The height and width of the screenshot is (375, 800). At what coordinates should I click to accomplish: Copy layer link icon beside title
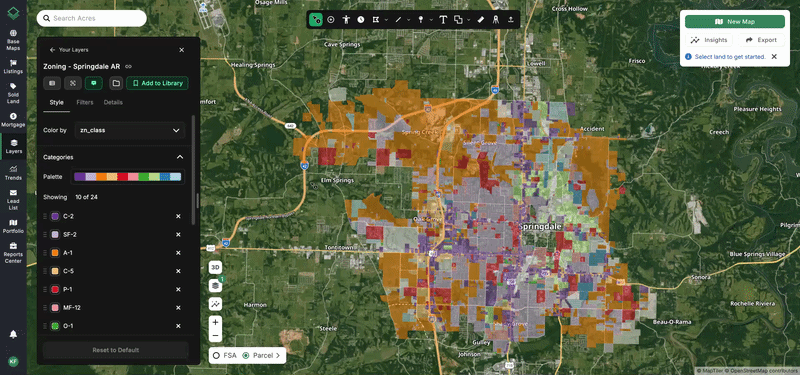click(129, 66)
